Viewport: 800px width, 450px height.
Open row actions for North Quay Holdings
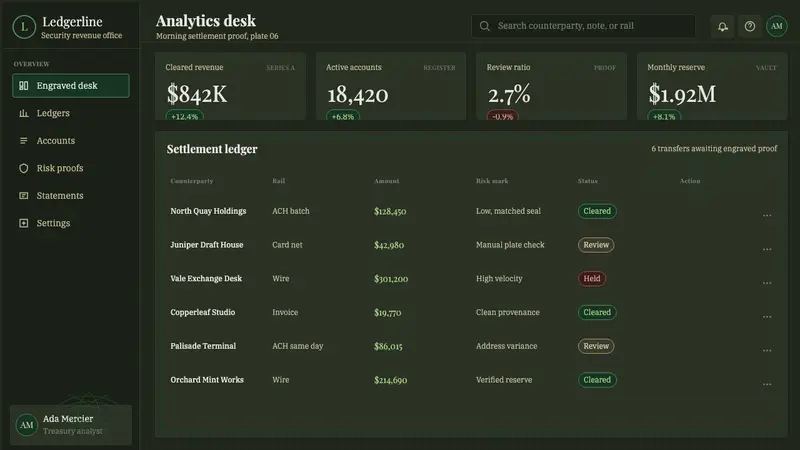click(x=767, y=215)
